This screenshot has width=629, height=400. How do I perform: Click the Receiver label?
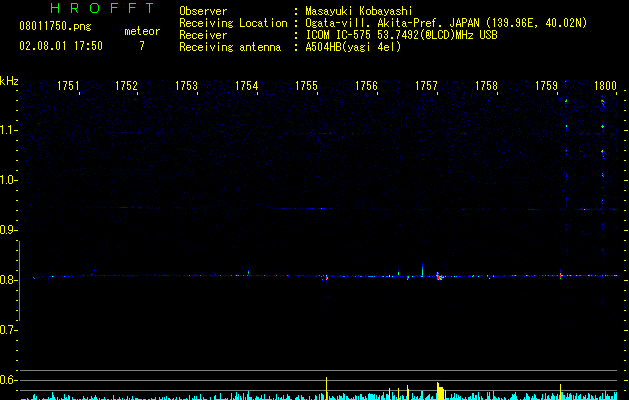pos(203,35)
